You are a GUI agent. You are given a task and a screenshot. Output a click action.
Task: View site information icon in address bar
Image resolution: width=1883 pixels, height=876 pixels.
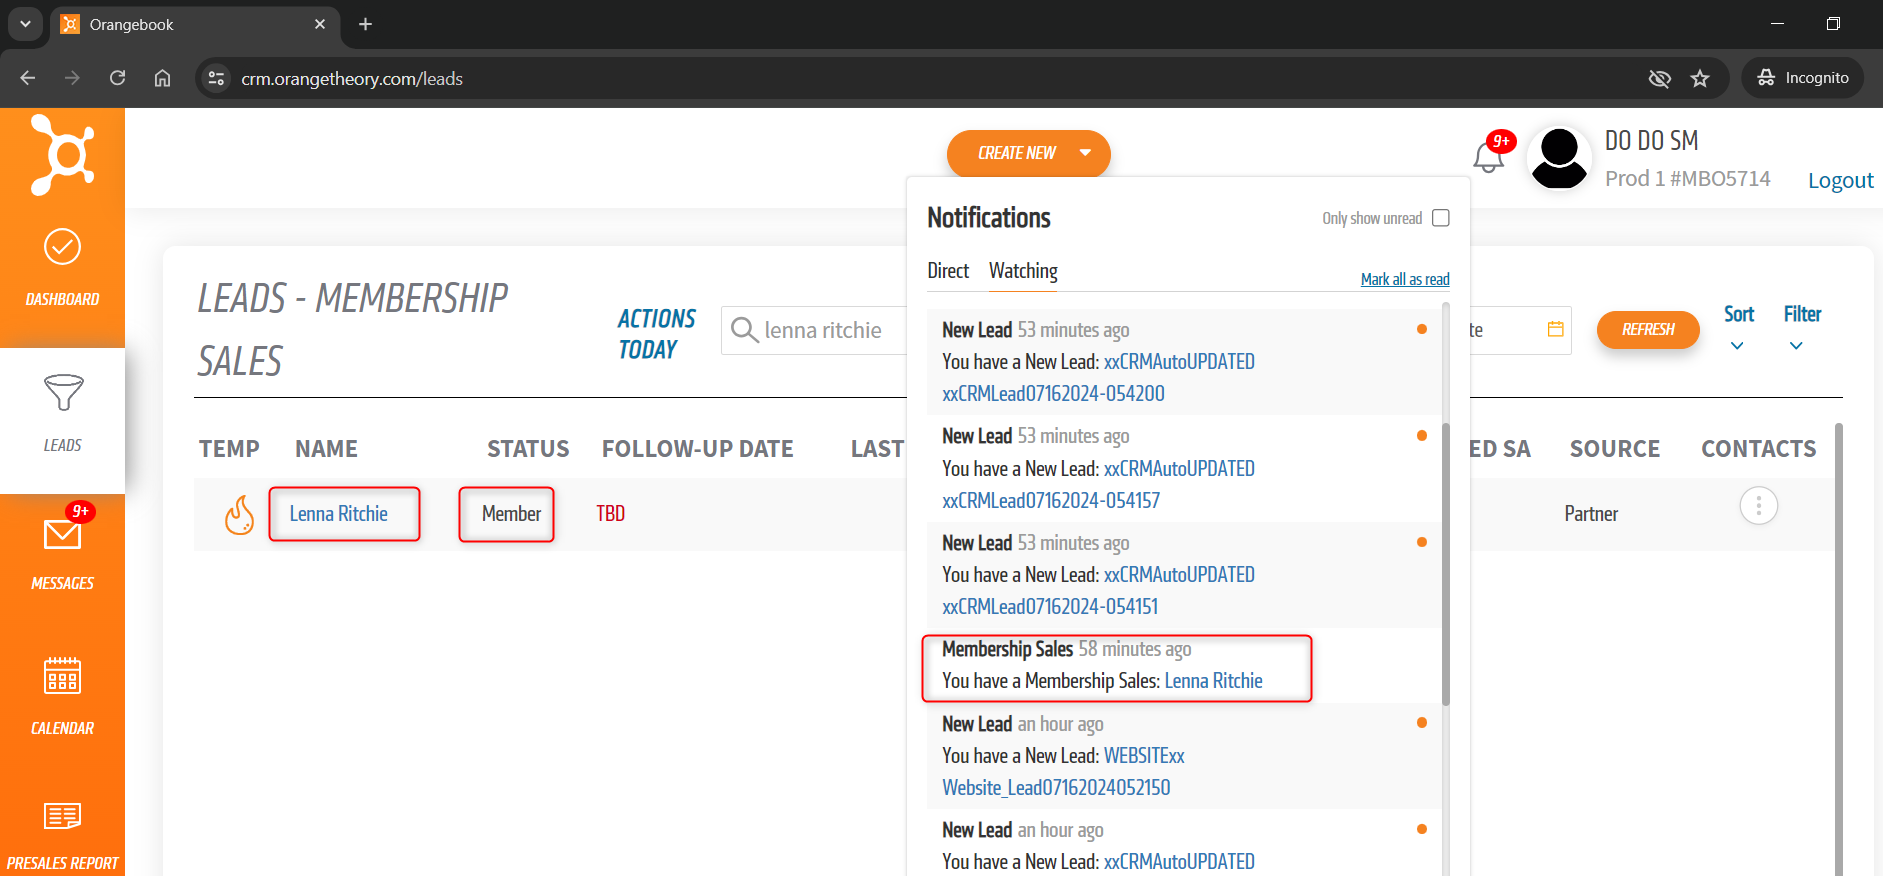pos(216,78)
